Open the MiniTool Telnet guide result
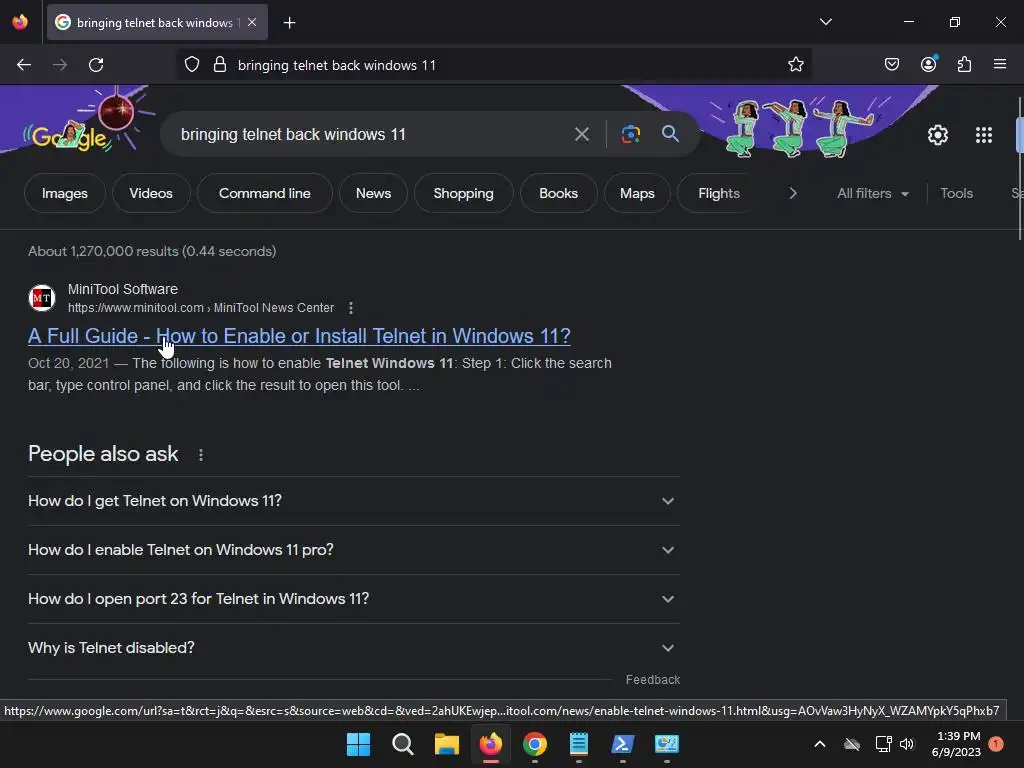 pos(299,336)
